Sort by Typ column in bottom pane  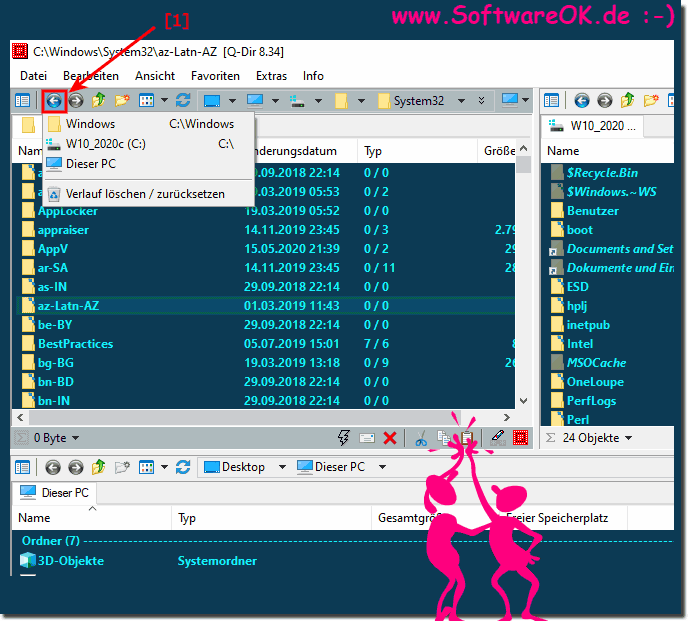pyautogui.click(x=271, y=518)
